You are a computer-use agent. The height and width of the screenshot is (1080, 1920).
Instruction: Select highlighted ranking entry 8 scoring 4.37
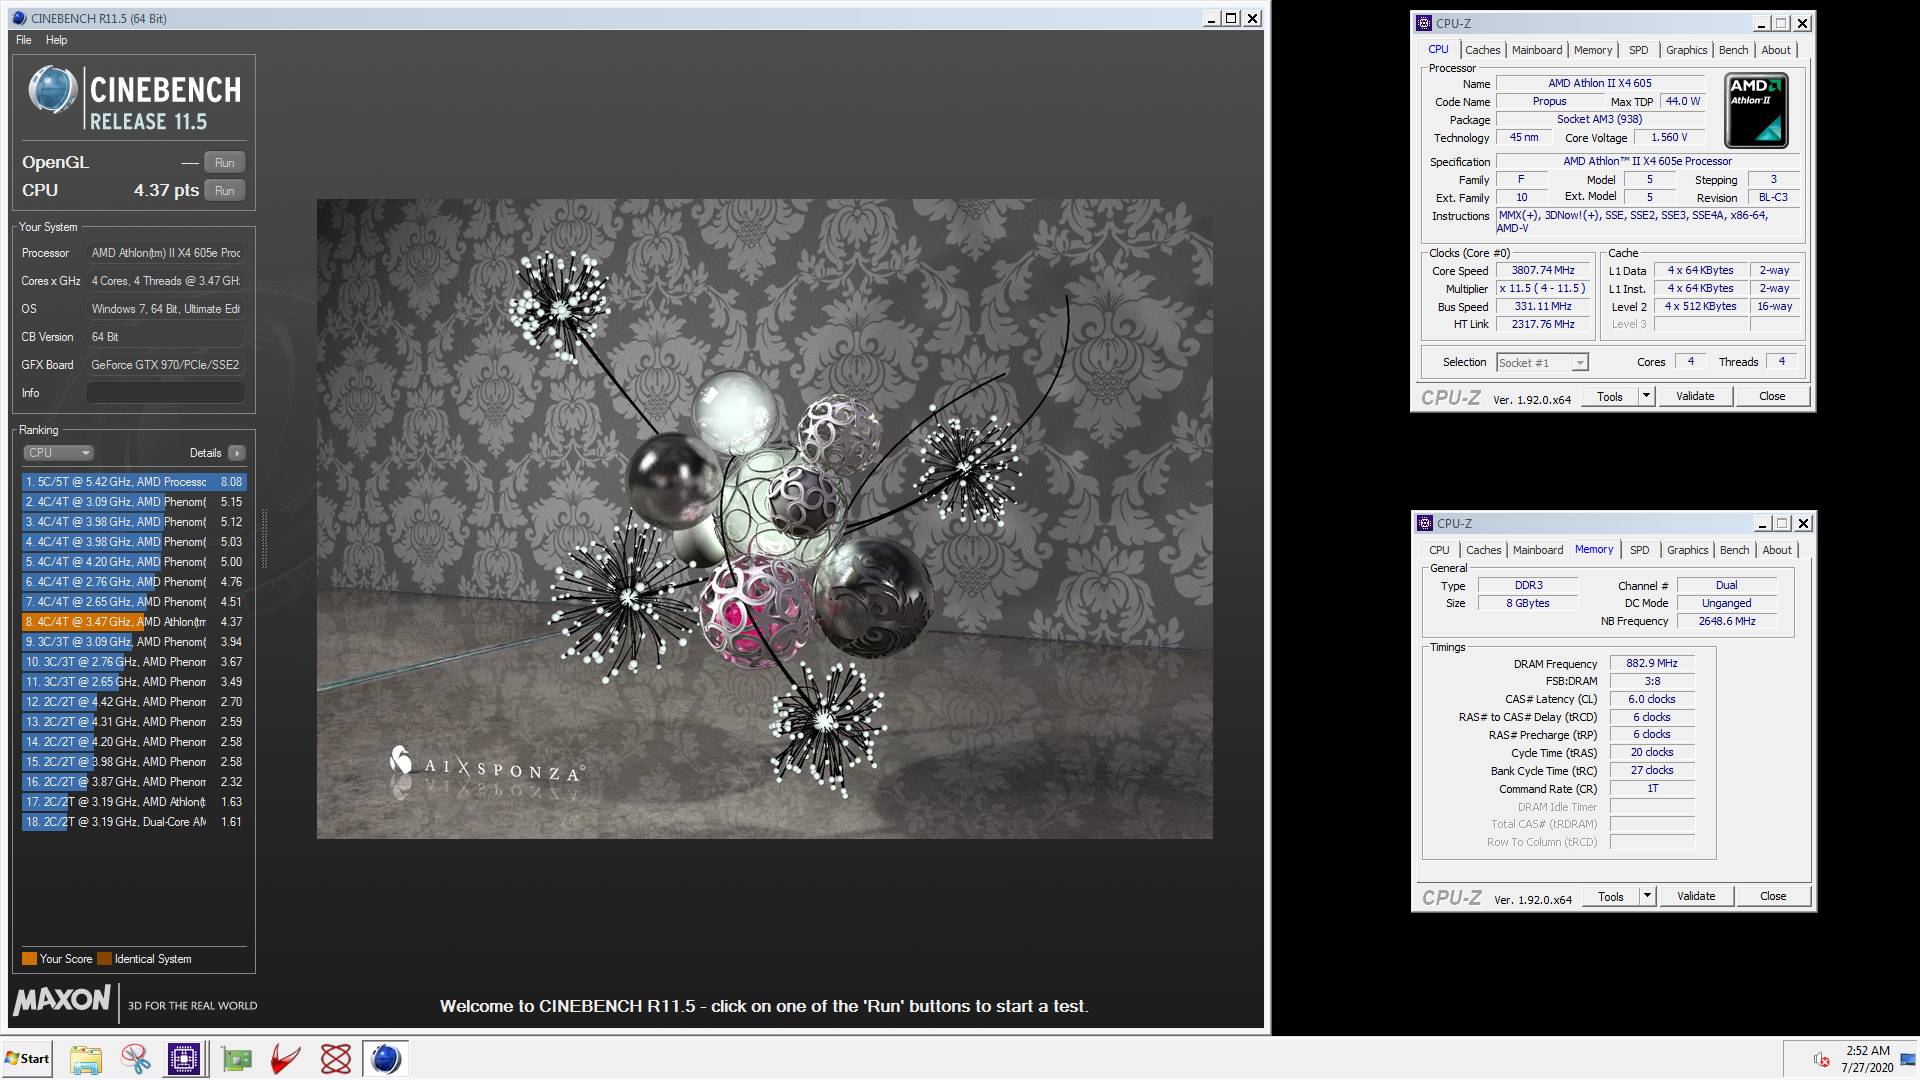pyautogui.click(x=134, y=622)
